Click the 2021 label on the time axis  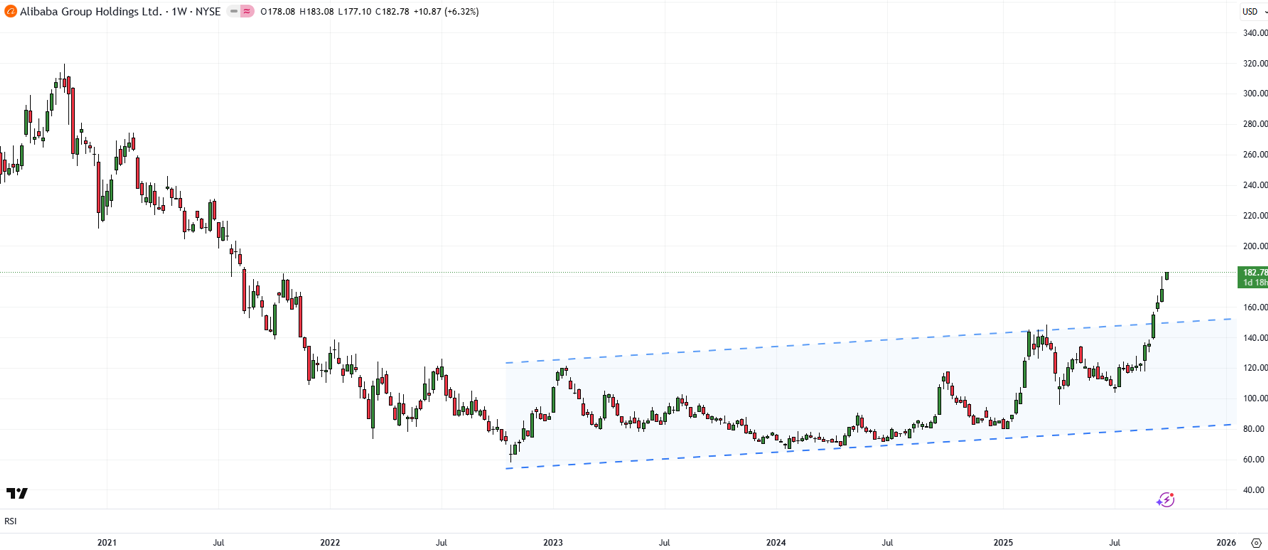107,542
